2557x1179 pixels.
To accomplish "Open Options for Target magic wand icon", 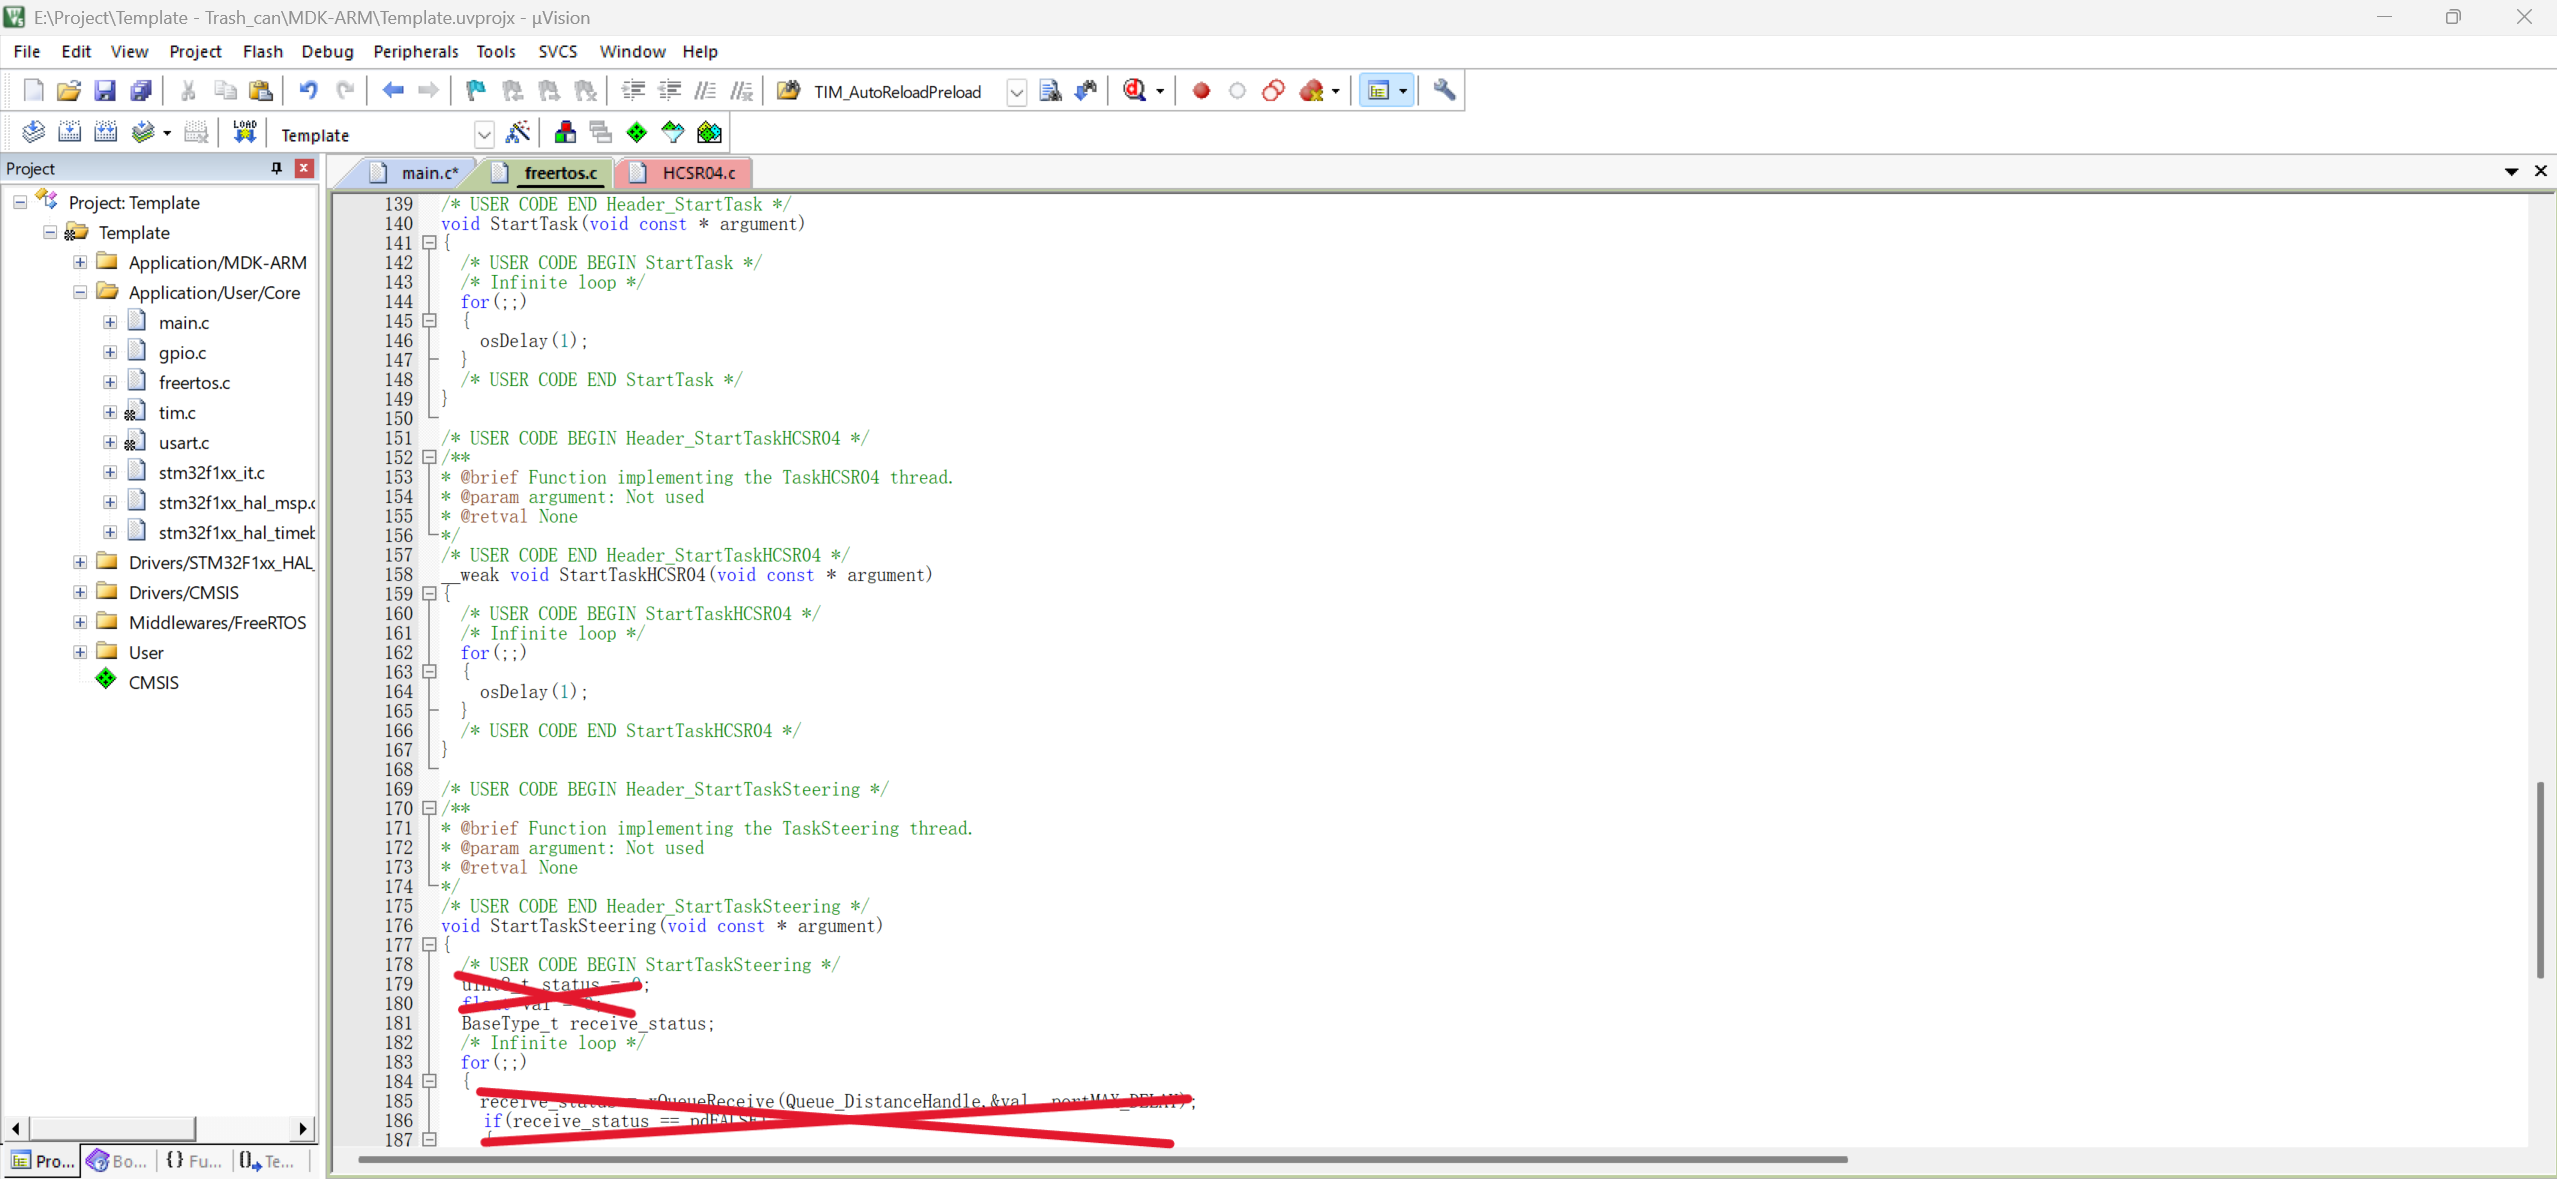I will (x=518, y=133).
